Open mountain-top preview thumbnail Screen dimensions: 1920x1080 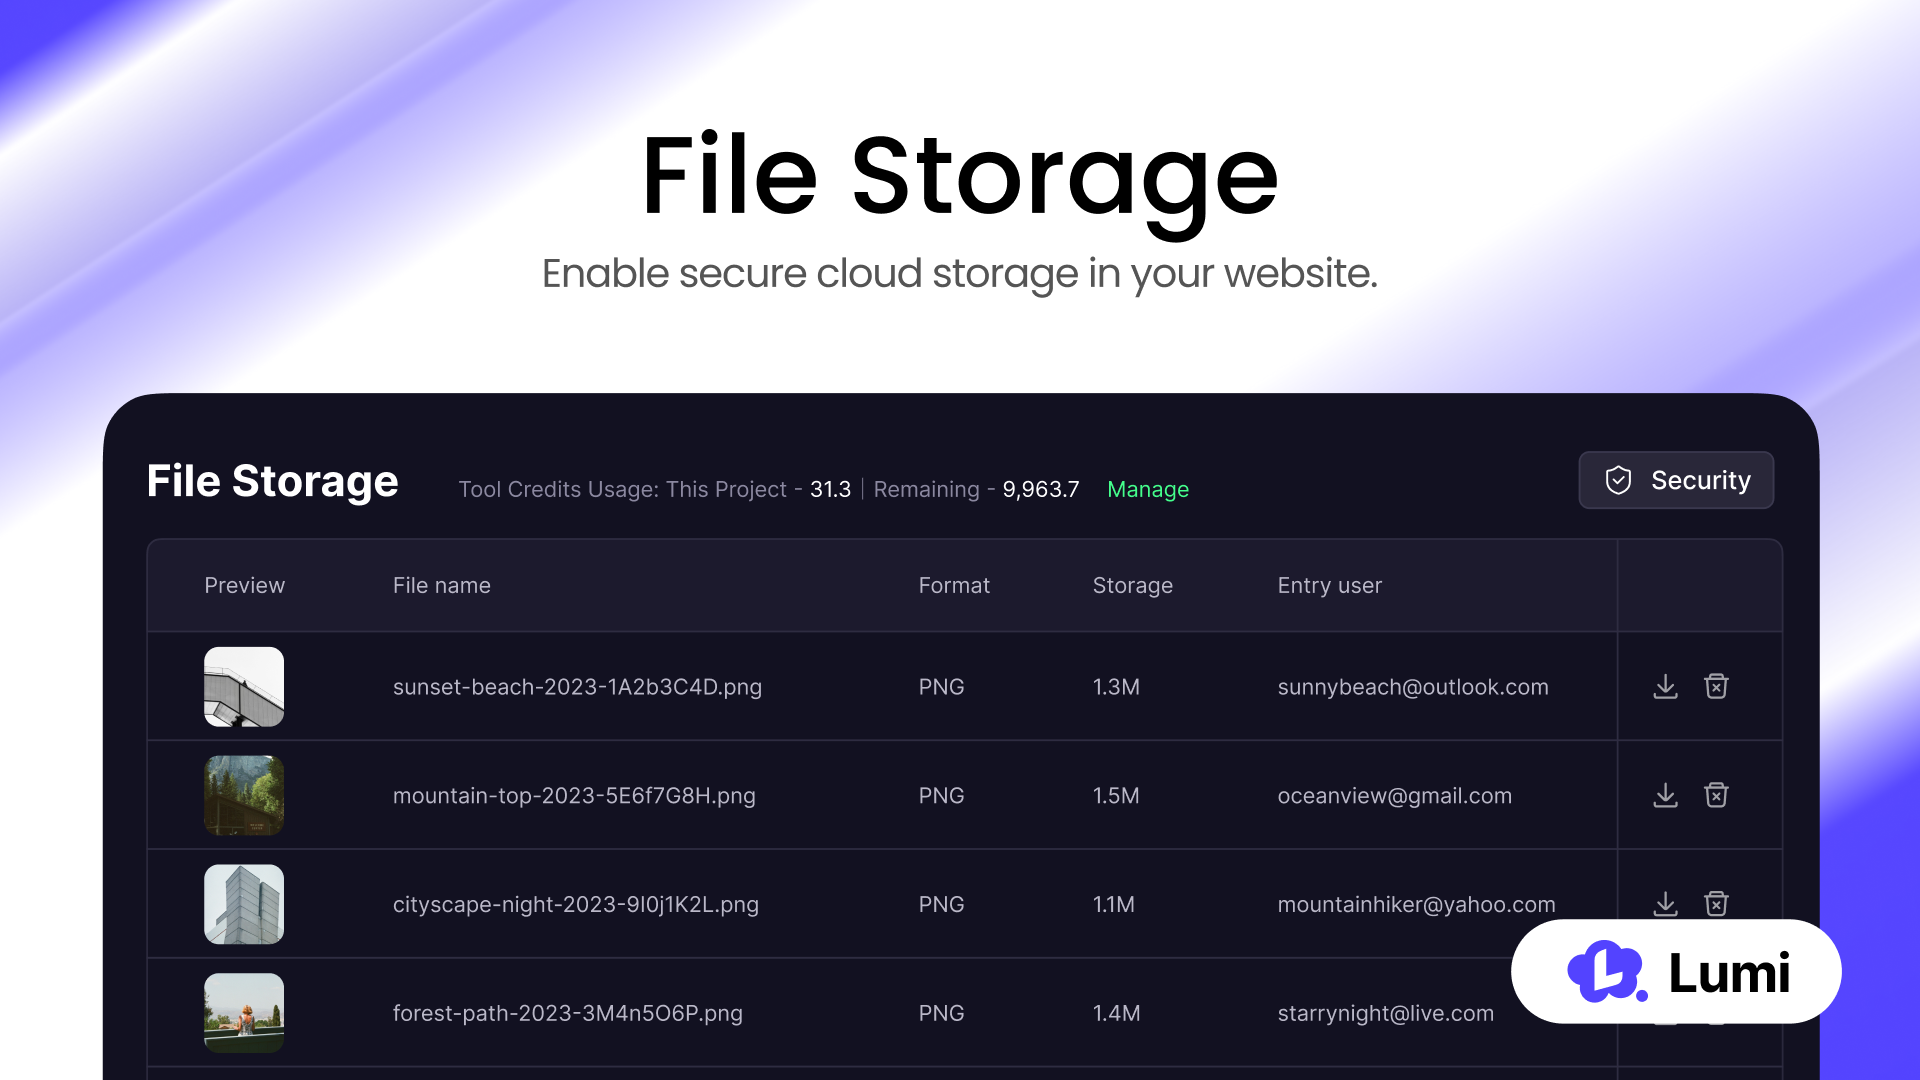coord(244,795)
